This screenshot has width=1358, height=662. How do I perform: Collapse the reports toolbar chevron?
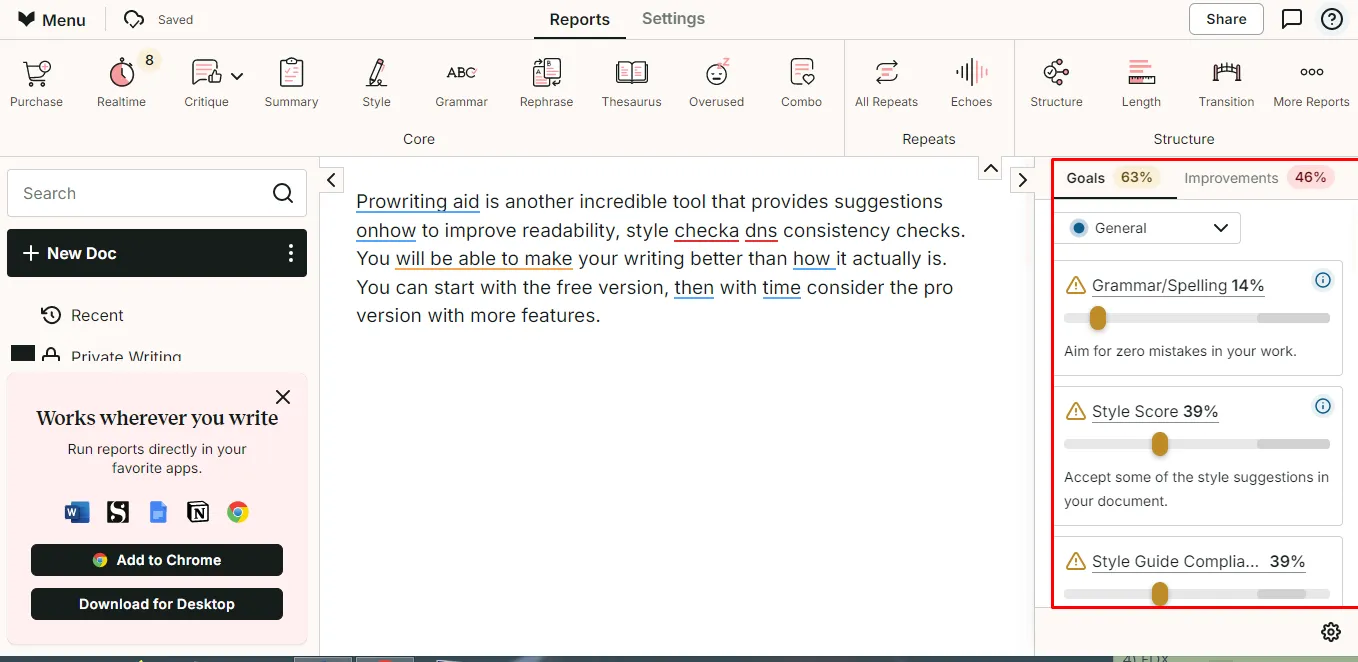(x=990, y=168)
